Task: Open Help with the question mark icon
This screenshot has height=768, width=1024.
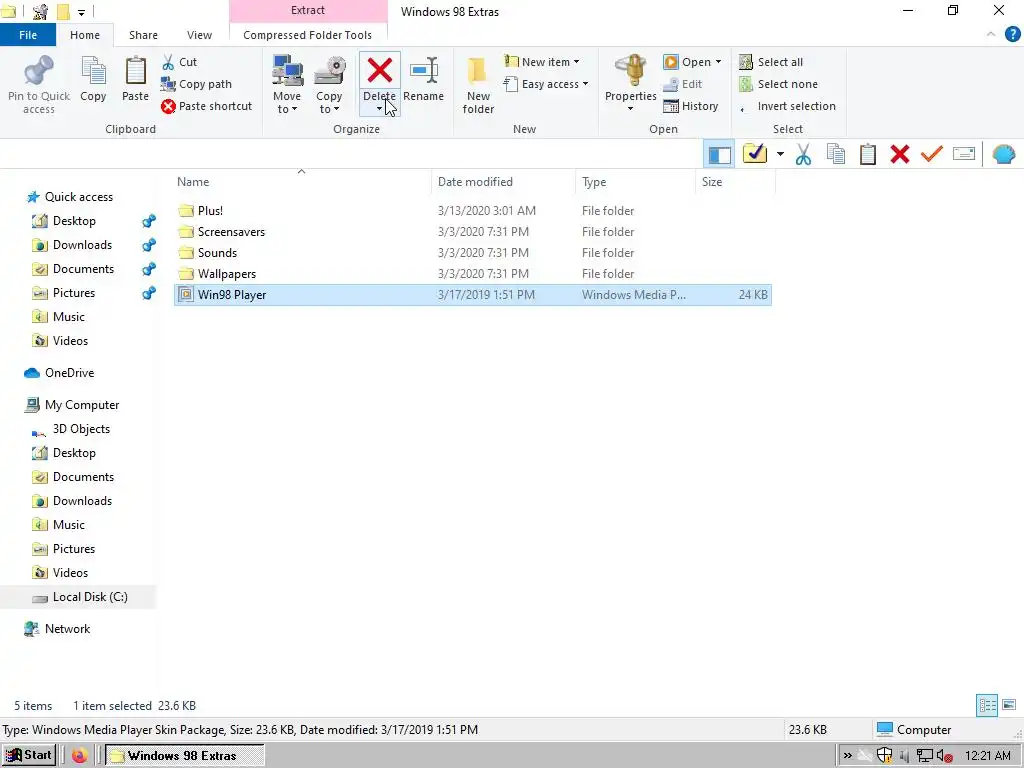Action: [1012, 35]
